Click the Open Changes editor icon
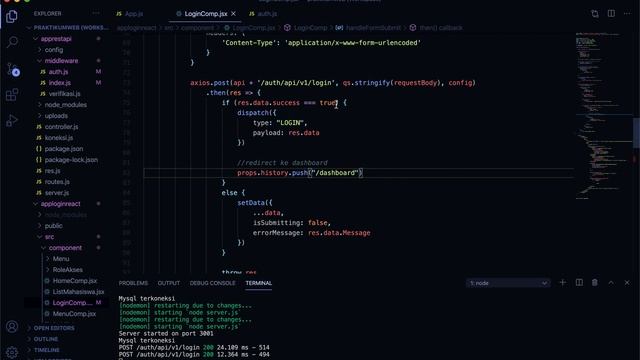Viewport: 640px width, 360px height. [595, 14]
